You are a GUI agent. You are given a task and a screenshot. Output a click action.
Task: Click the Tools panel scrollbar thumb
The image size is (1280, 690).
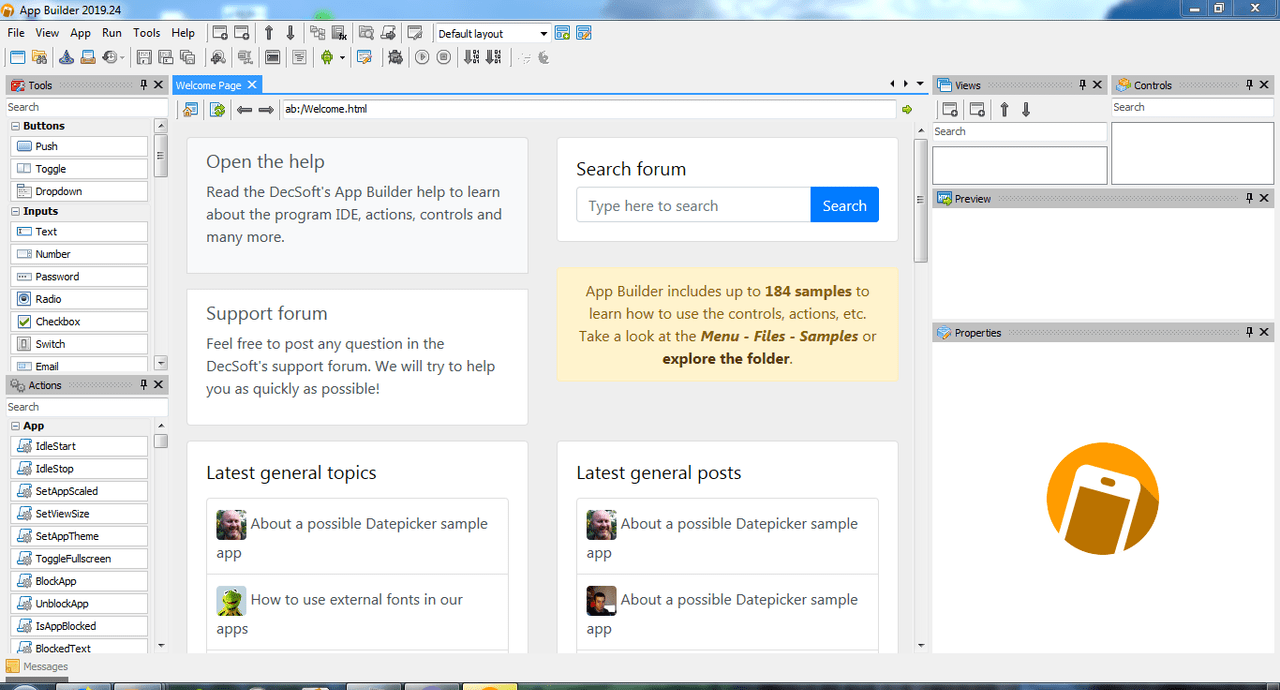tap(161, 155)
